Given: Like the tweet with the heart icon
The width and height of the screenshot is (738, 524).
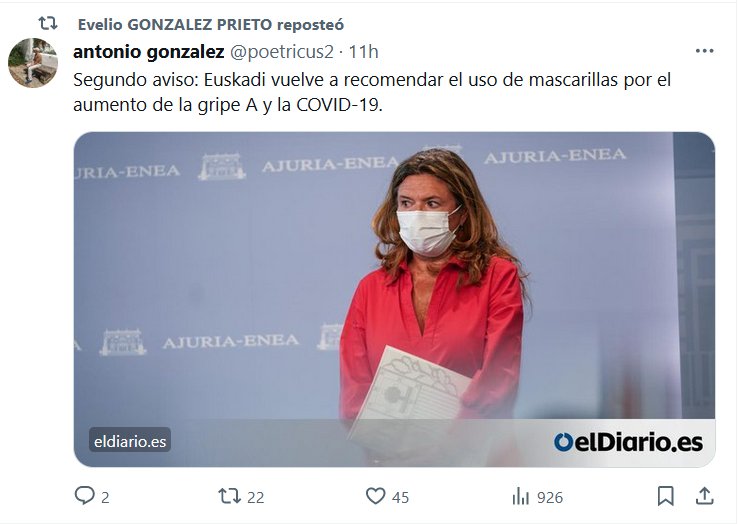Looking at the screenshot, I should coord(376,496).
